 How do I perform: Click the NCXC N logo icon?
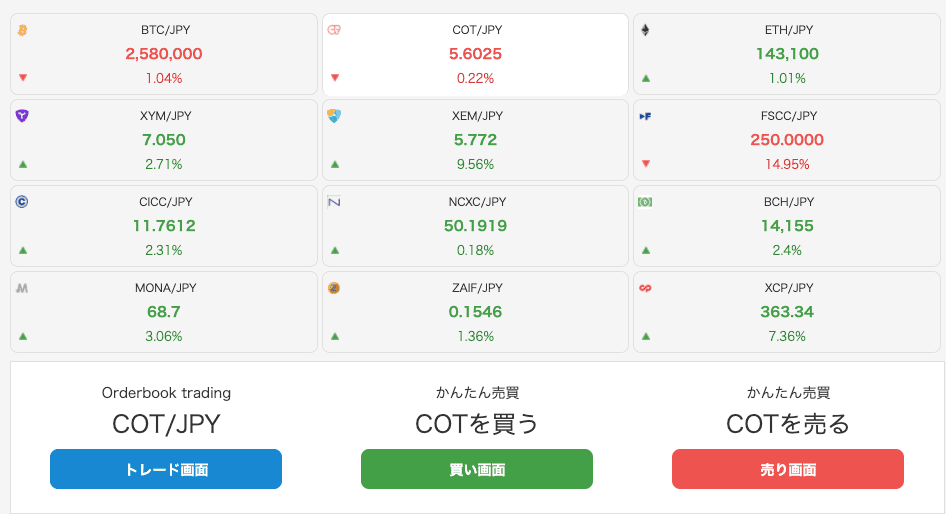point(334,201)
